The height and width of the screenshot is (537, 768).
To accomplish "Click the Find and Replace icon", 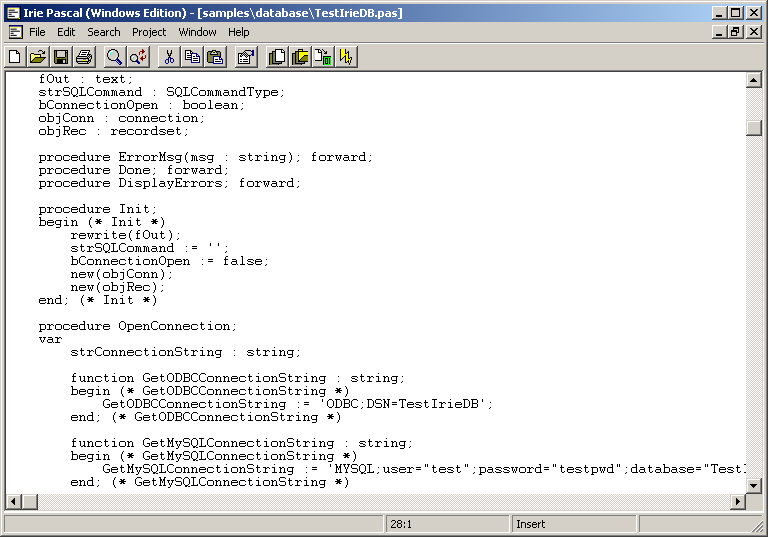I will [137, 57].
